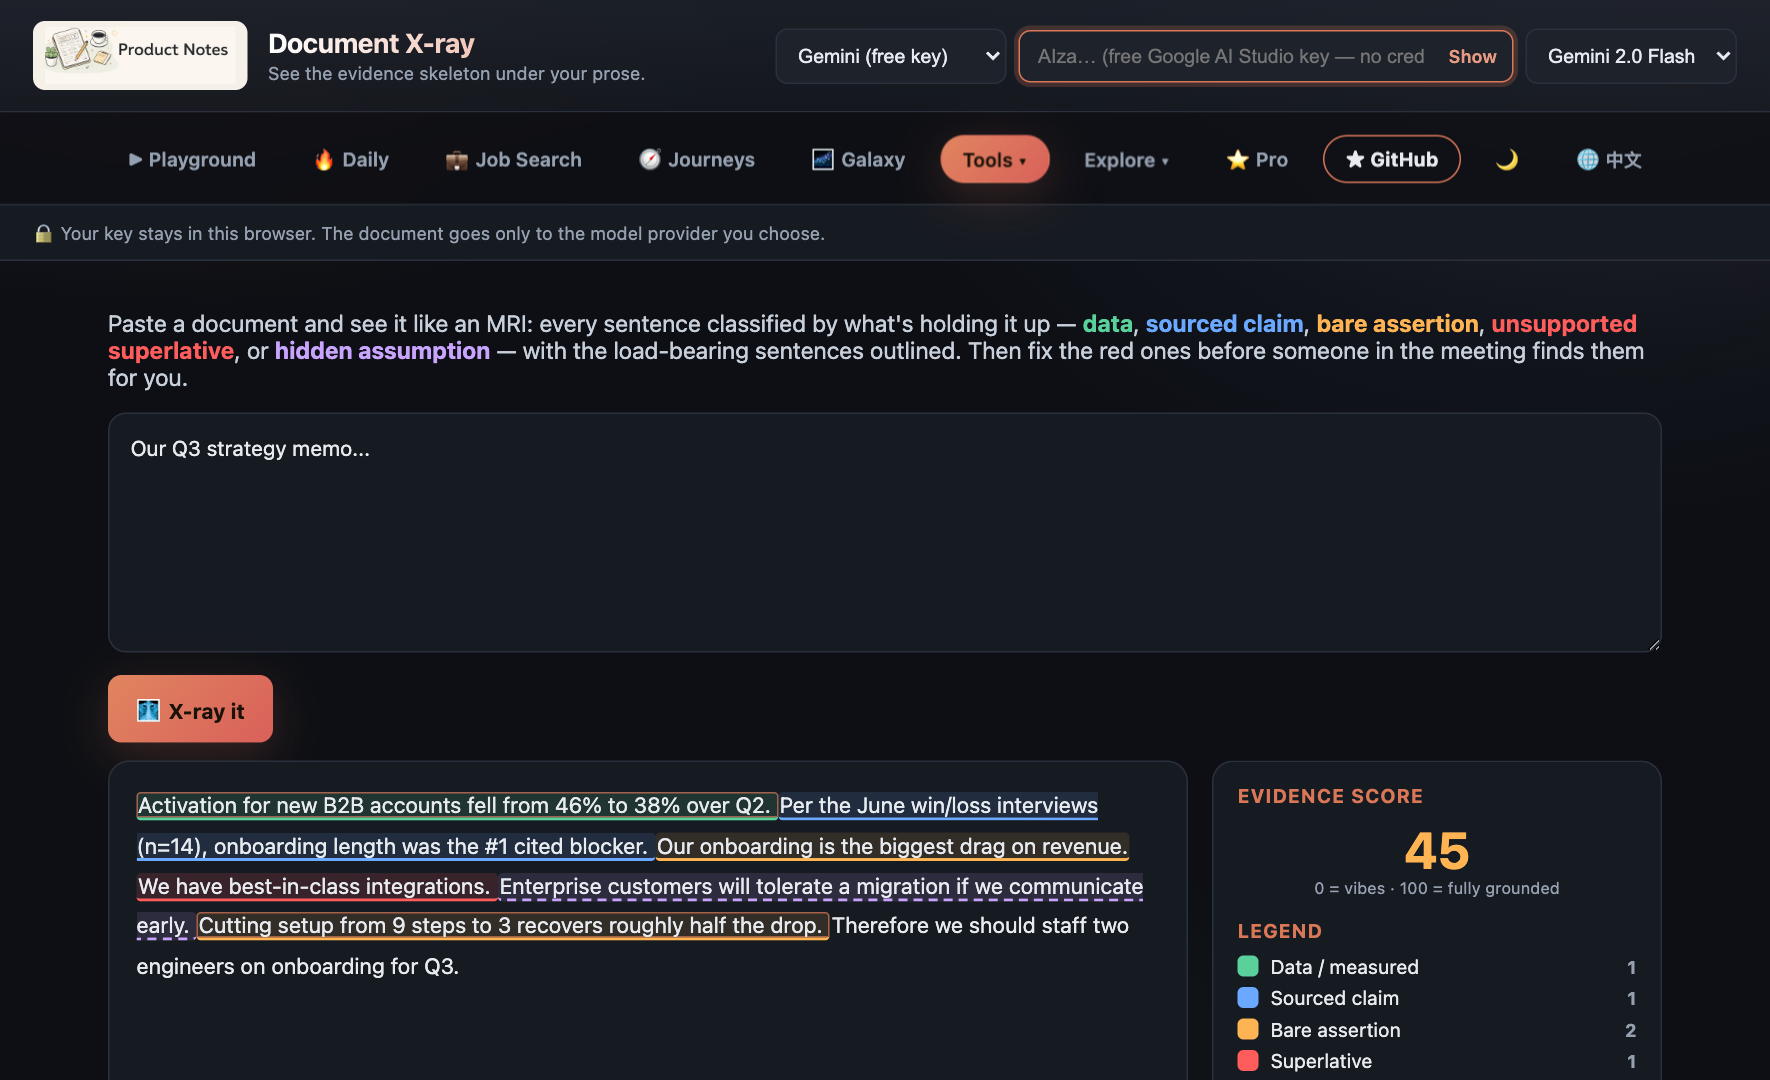Click sentence 'Per the June win/loss interviews'
This screenshot has width=1770, height=1080.
click(x=617, y=826)
